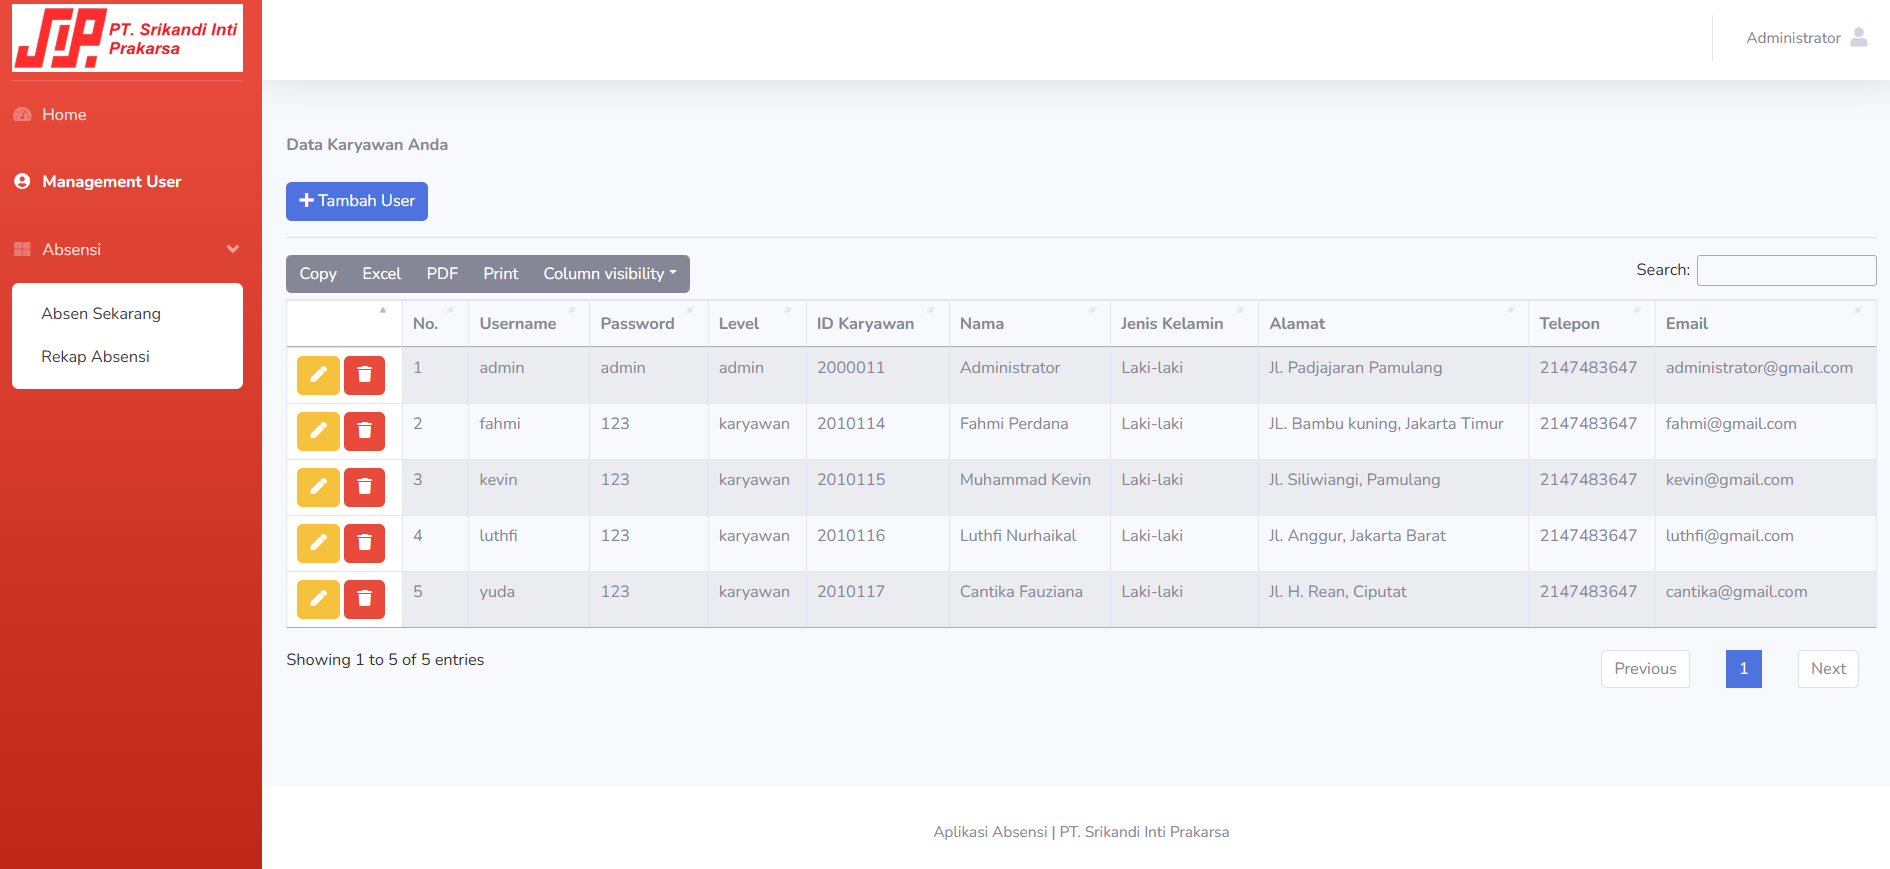The image size is (1890, 869).
Task: Open Home in the sidebar
Action: [x=64, y=115]
